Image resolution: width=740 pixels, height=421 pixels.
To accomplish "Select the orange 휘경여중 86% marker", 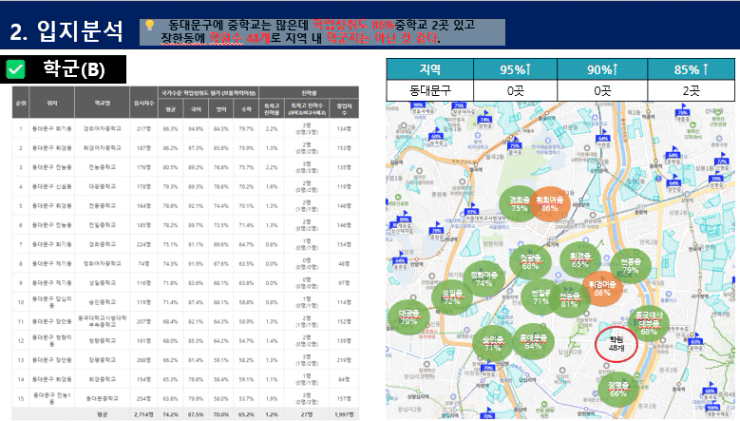I will coord(602,288).
